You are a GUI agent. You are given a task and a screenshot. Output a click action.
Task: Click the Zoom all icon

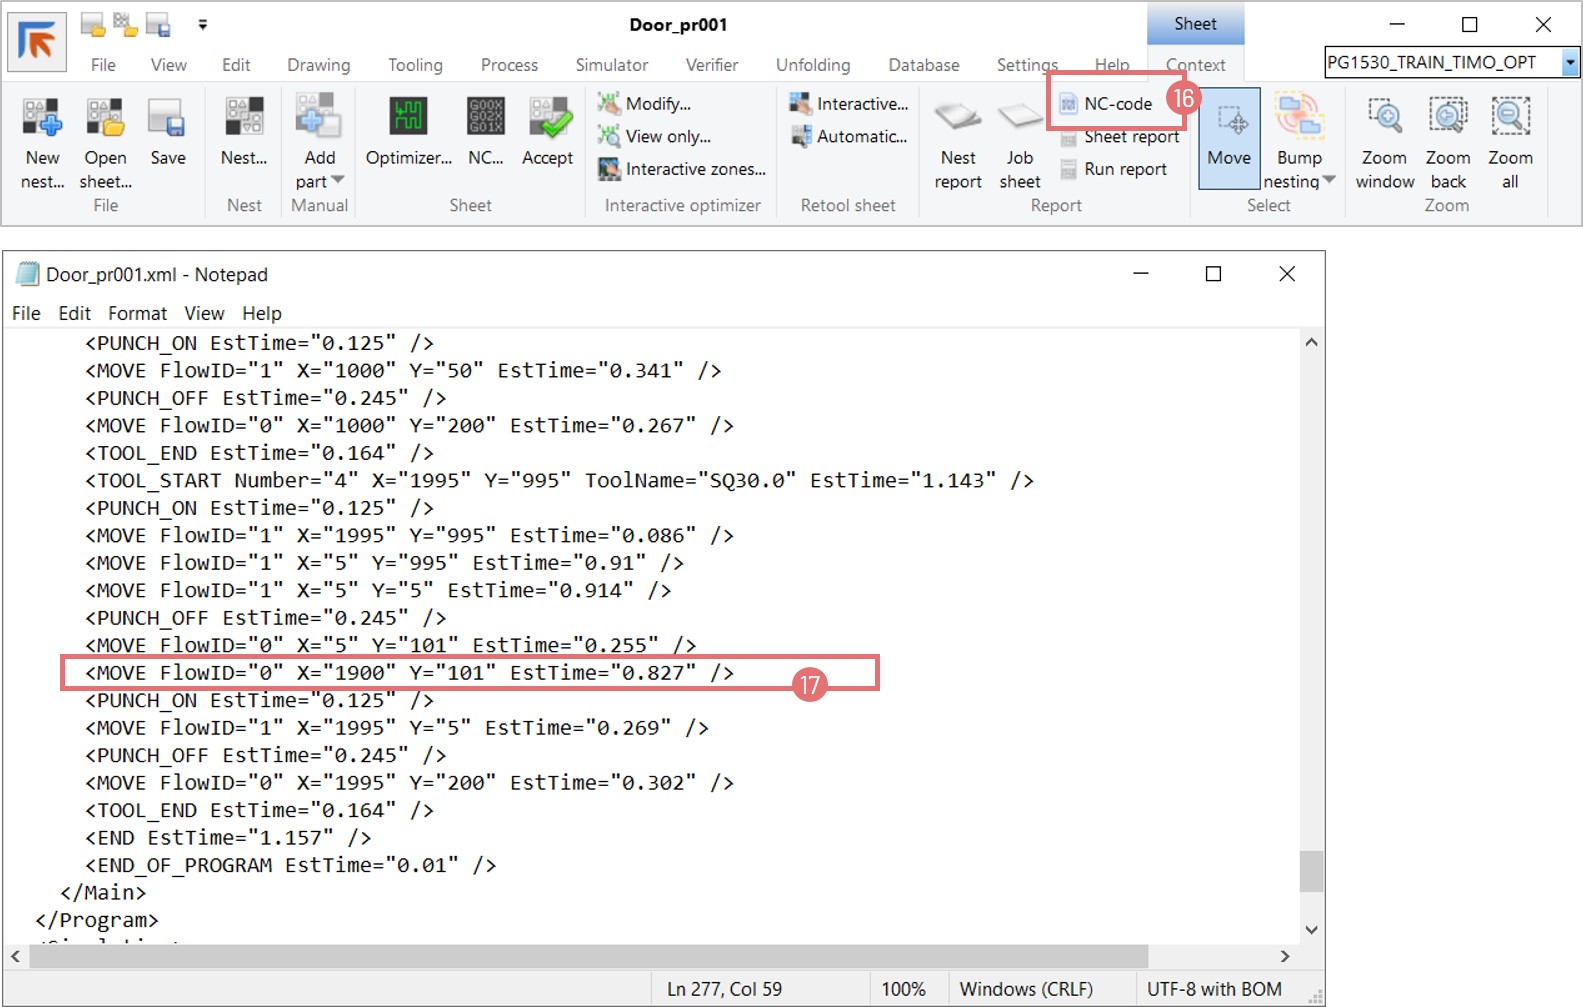coord(1510,119)
